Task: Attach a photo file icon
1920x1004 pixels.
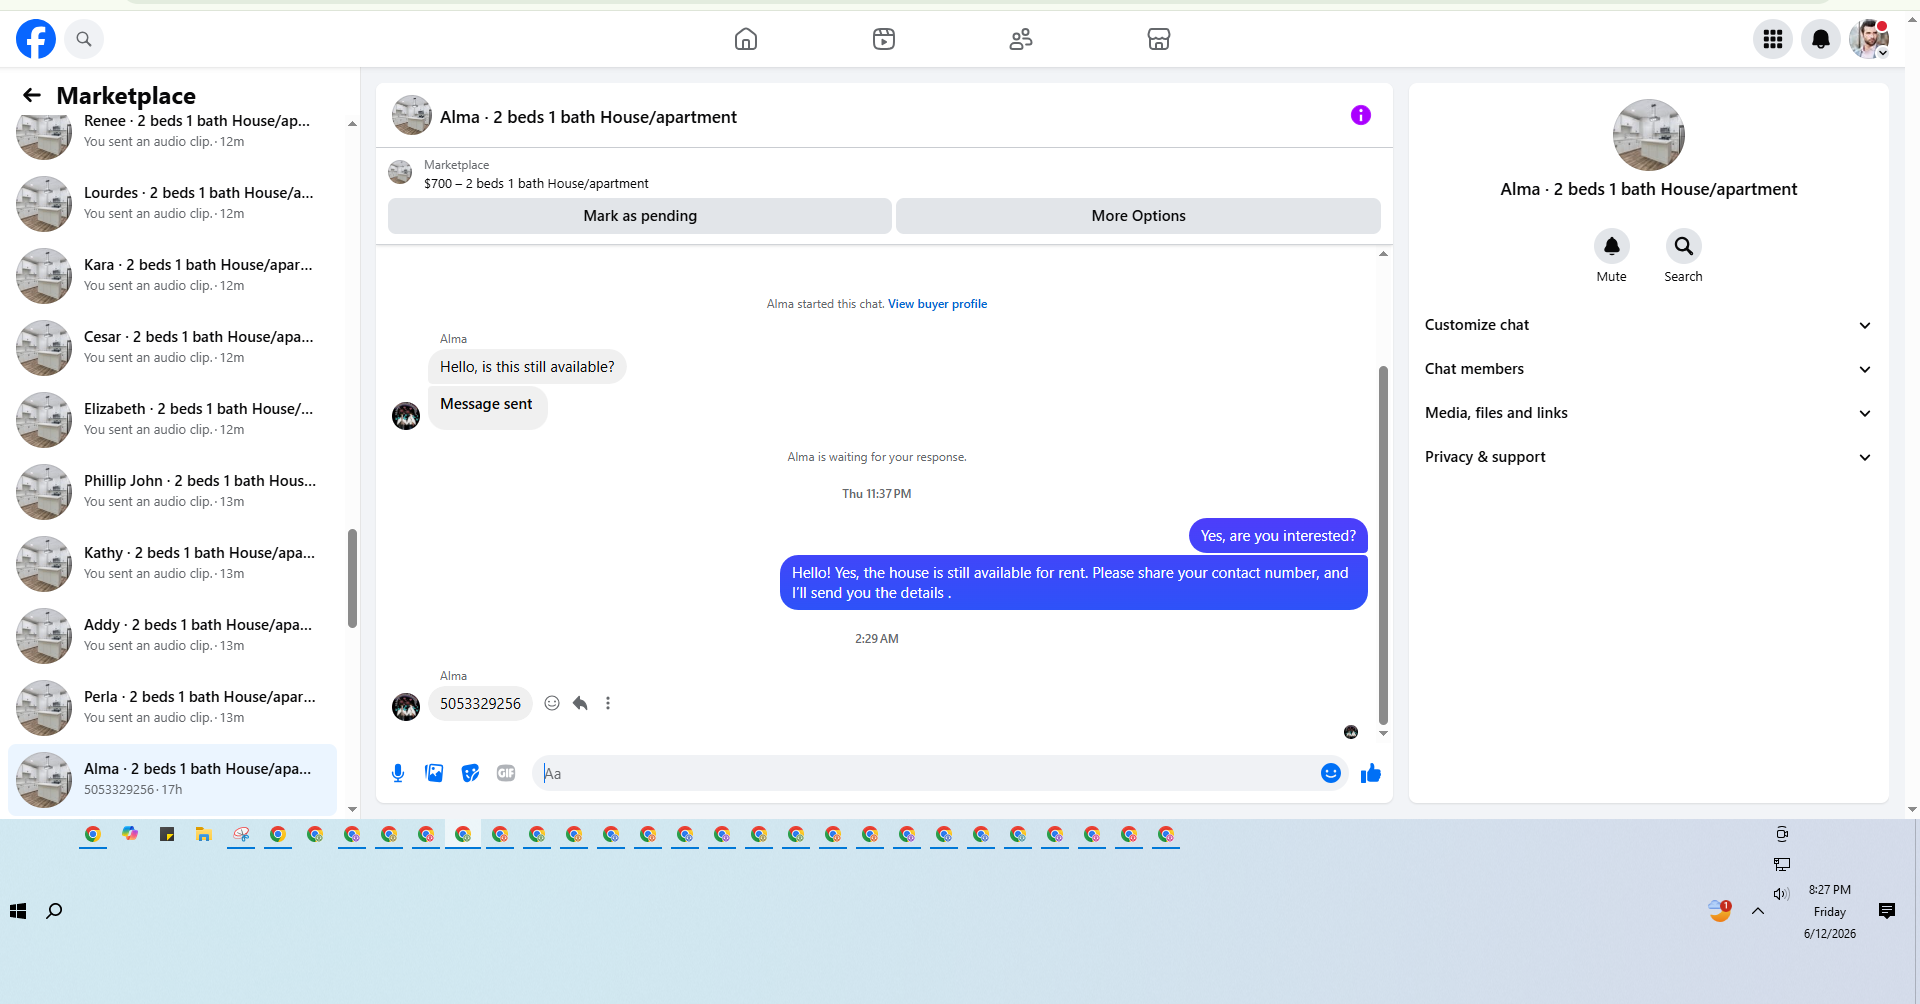Action: (x=434, y=773)
